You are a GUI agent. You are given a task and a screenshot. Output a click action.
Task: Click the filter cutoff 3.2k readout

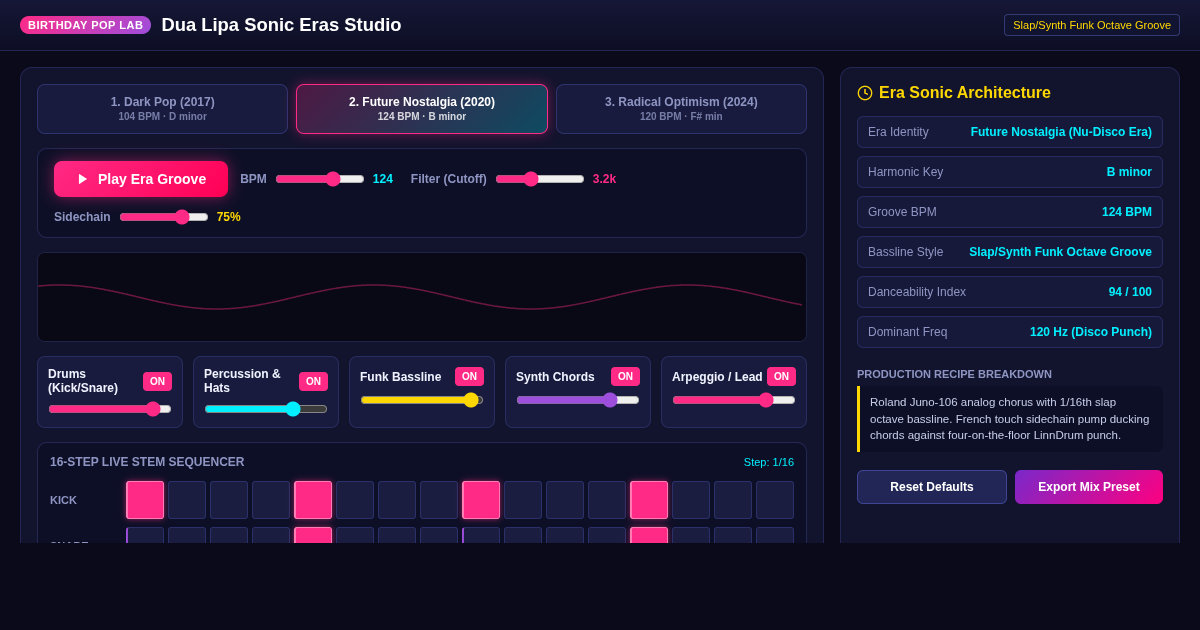(x=604, y=179)
